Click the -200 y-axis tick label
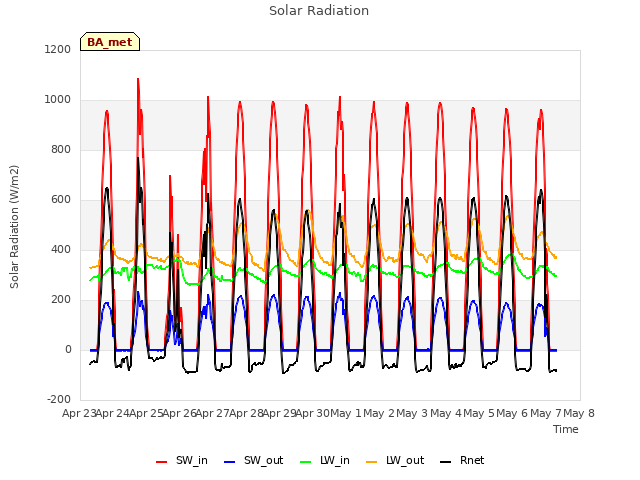 pos(59,399)
